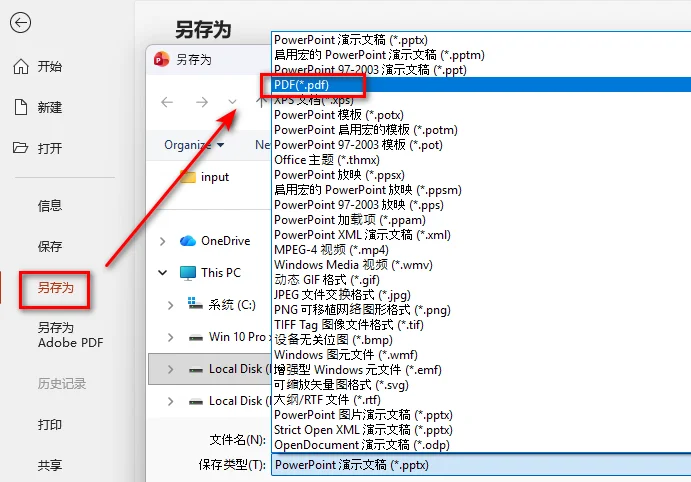Choose PowerPoint 图片演示文稿 (*.pptx)

(x=481, y=415)
